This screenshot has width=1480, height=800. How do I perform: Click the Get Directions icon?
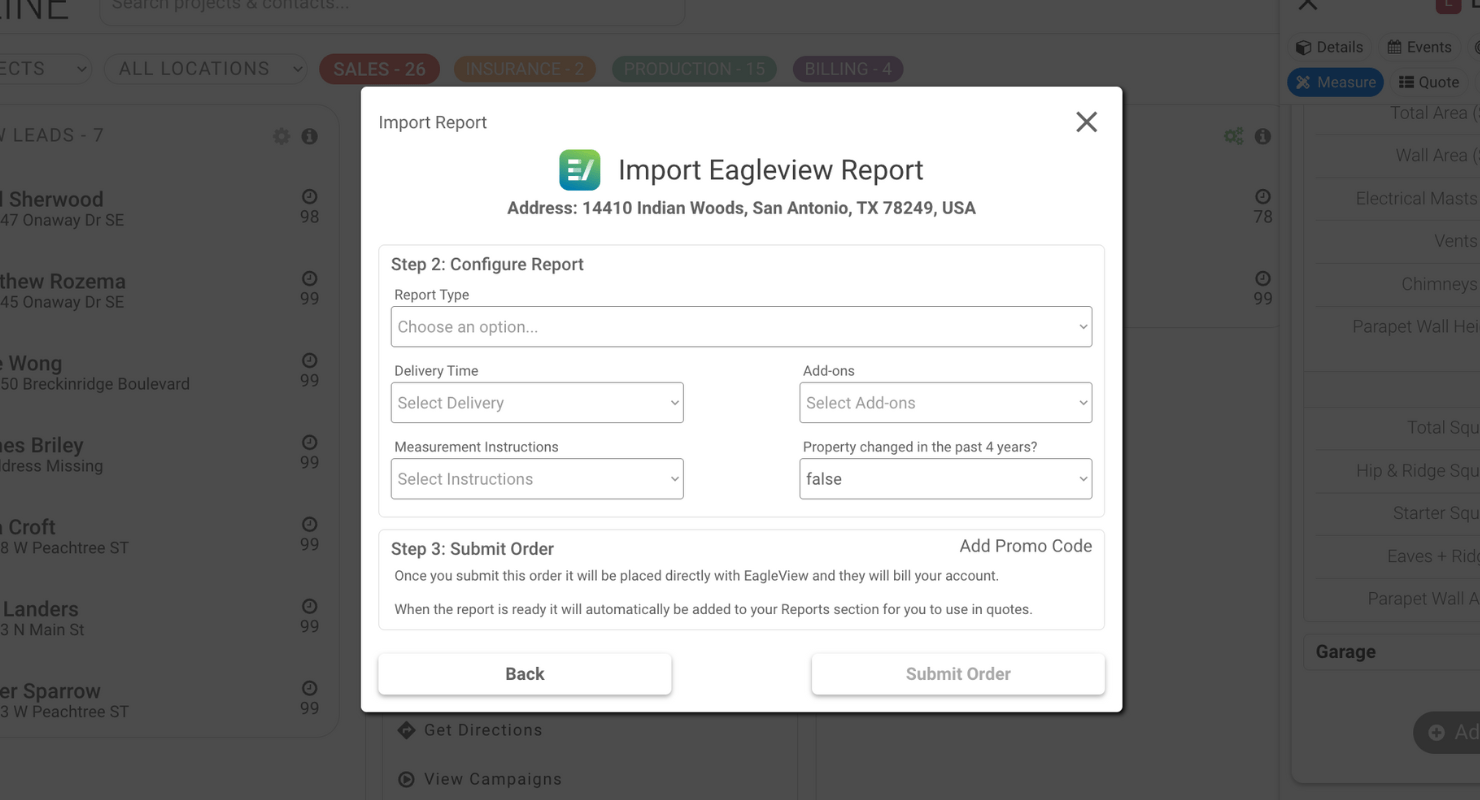(406, 730)
